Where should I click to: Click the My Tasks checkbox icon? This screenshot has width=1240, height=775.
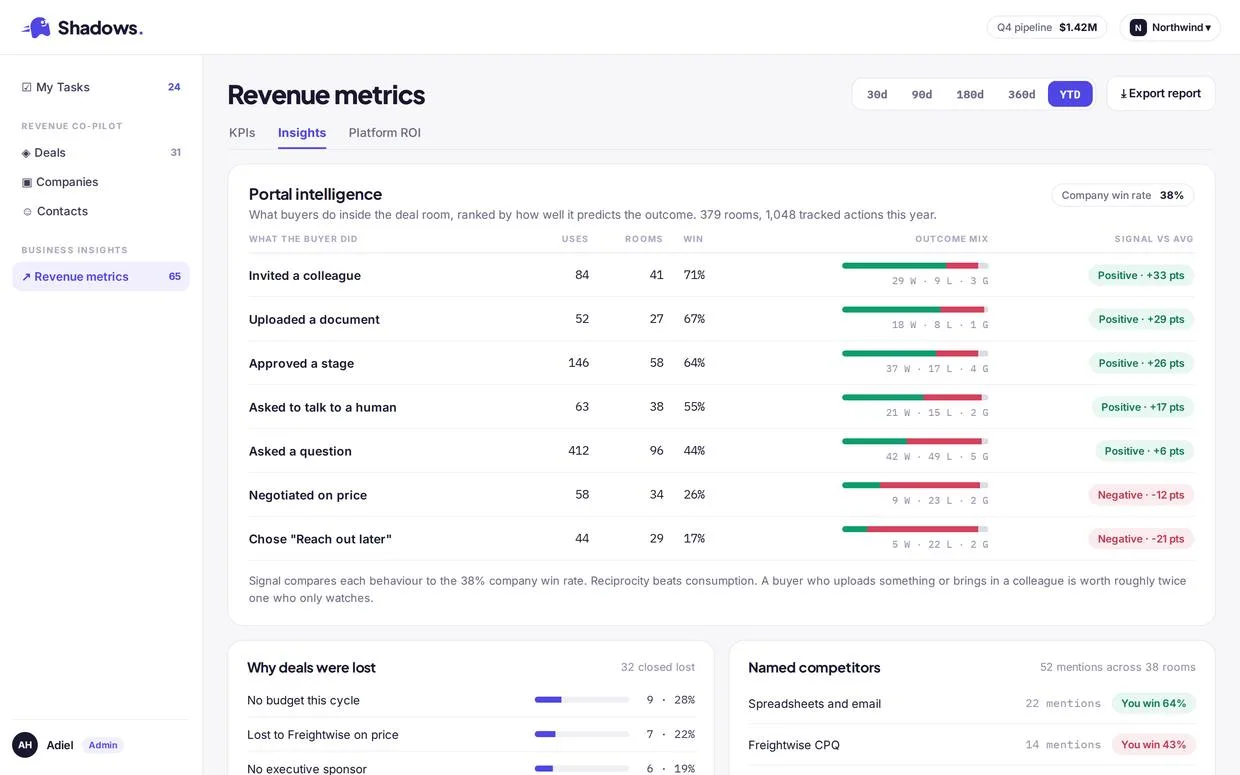(27, 87)
